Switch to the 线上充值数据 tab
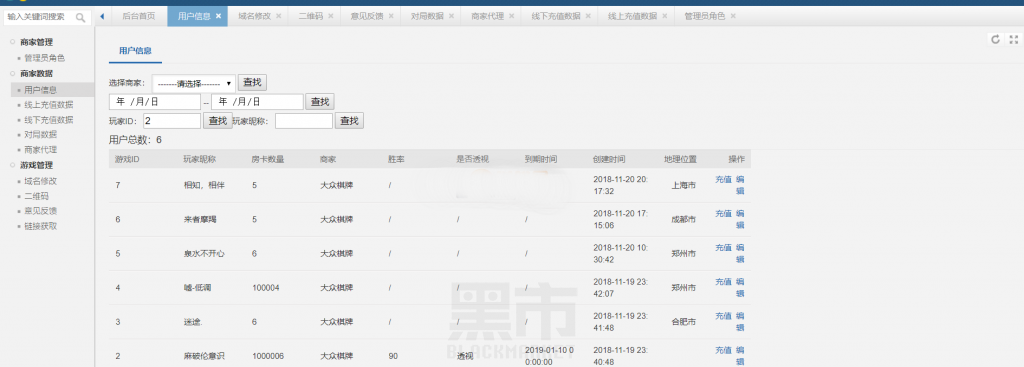The image size is (1024, 367). click(x=632, y=16)
